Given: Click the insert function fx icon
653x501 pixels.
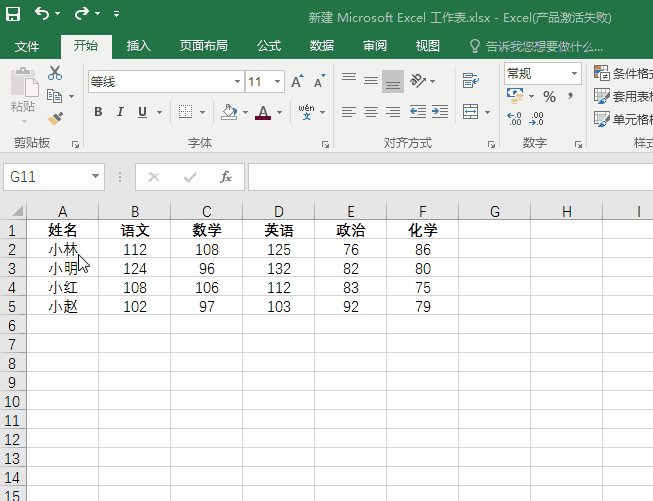Looking at the screenshot, I should coord(226,177).
